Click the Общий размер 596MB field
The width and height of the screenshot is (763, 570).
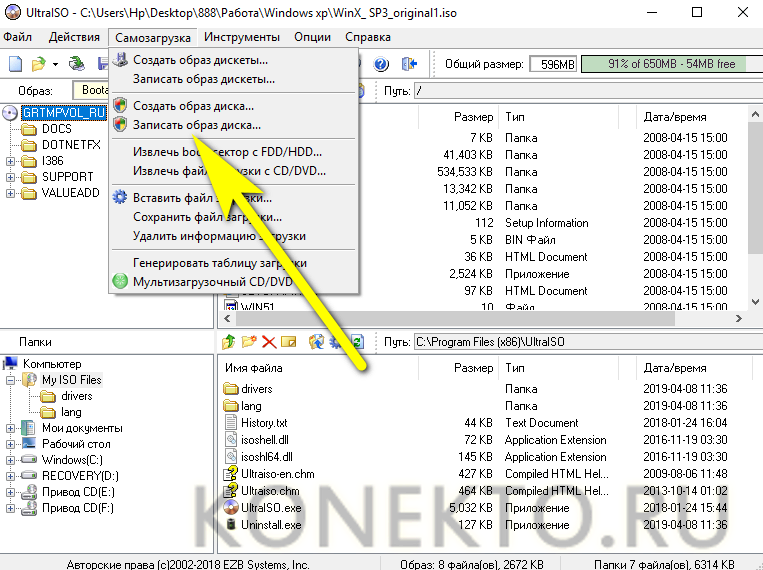(x=552, y=64)
